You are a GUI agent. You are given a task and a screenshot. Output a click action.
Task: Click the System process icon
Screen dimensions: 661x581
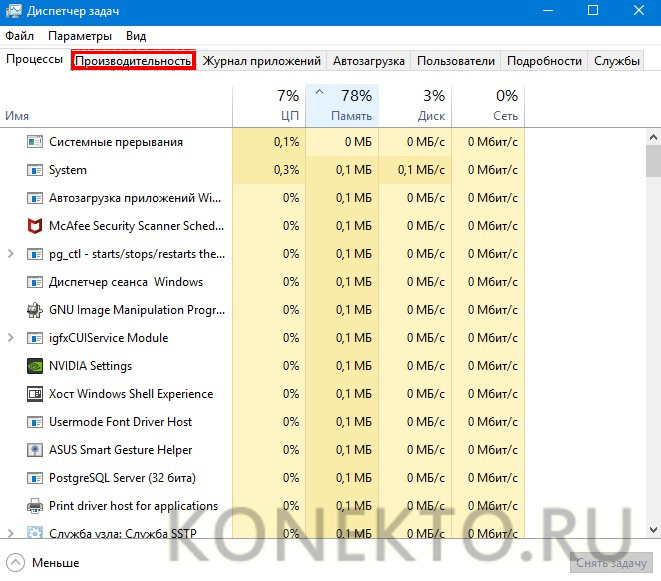[x=35, y=170]
